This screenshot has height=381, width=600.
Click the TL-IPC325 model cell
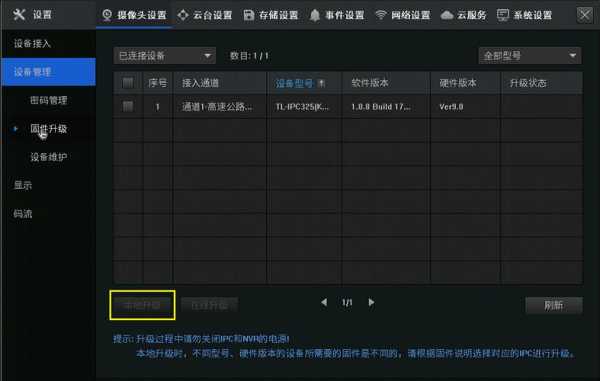click(304, 107)
